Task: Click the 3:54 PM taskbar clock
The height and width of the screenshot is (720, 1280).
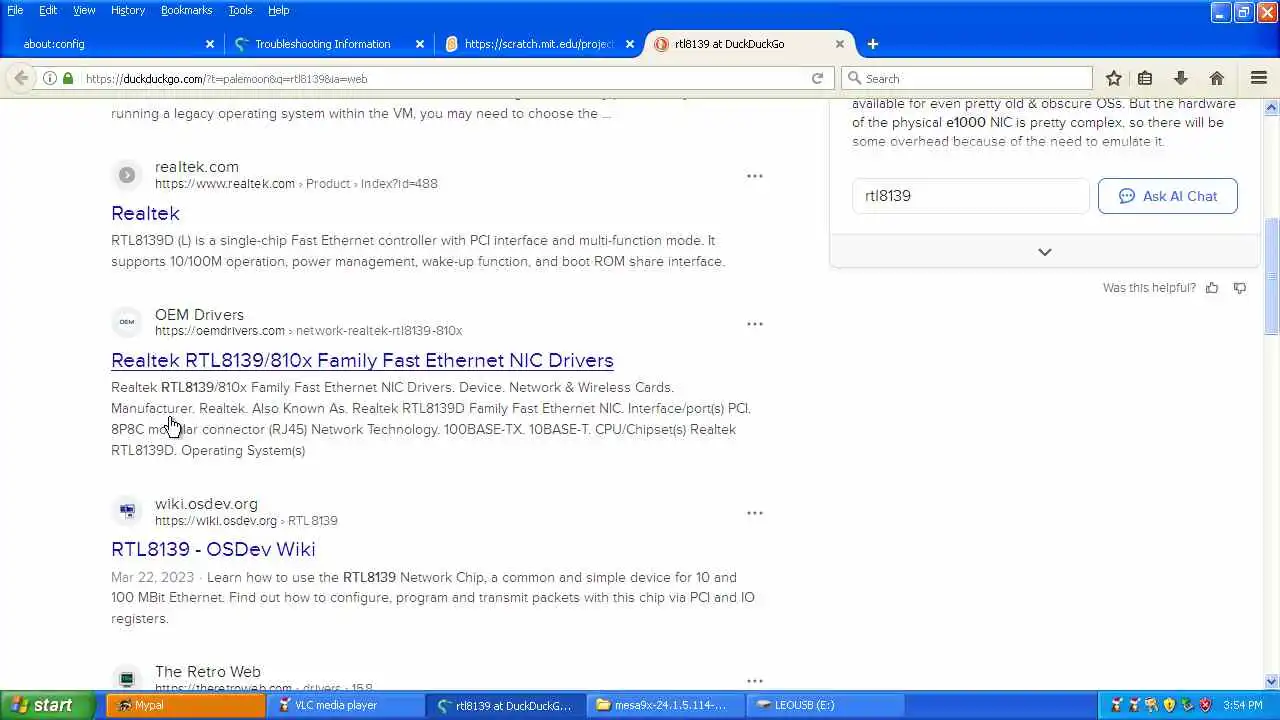Action: point(1242,705)
